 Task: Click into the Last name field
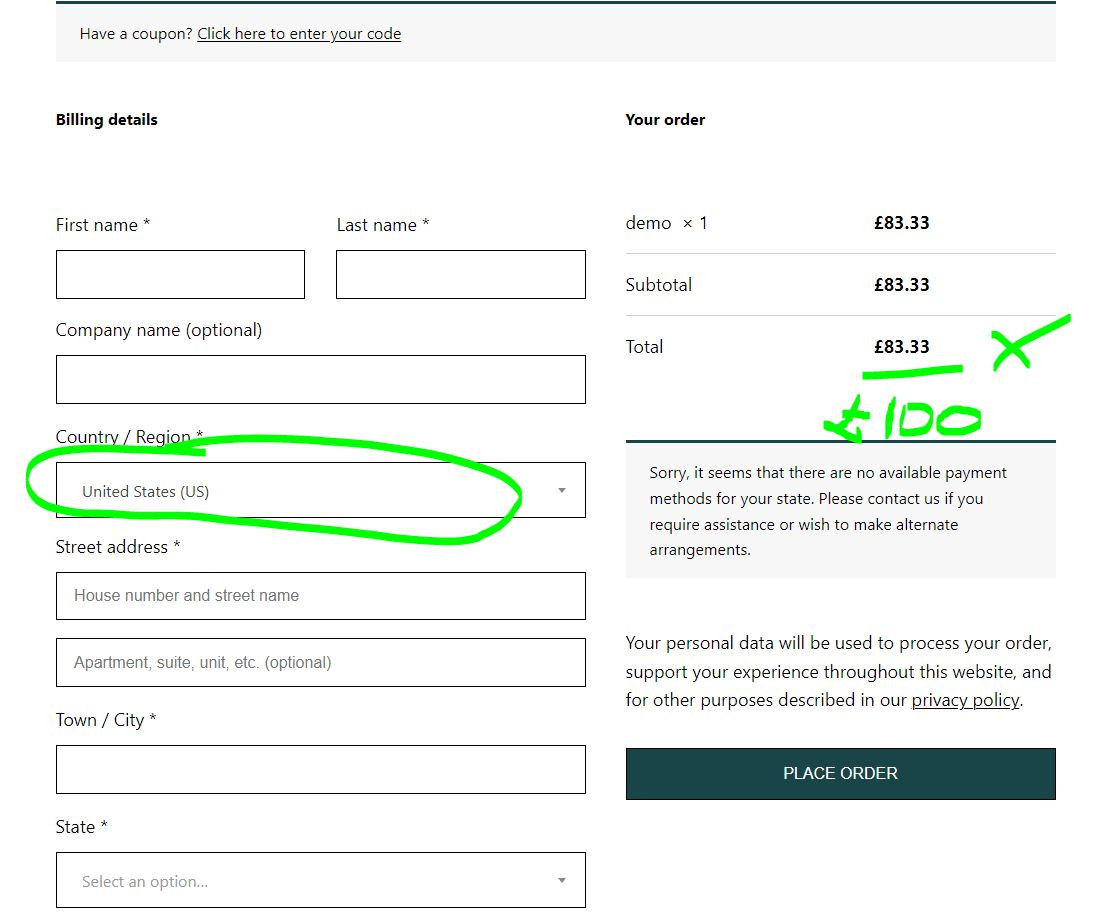pyautogui.click(x=461, y=275)
